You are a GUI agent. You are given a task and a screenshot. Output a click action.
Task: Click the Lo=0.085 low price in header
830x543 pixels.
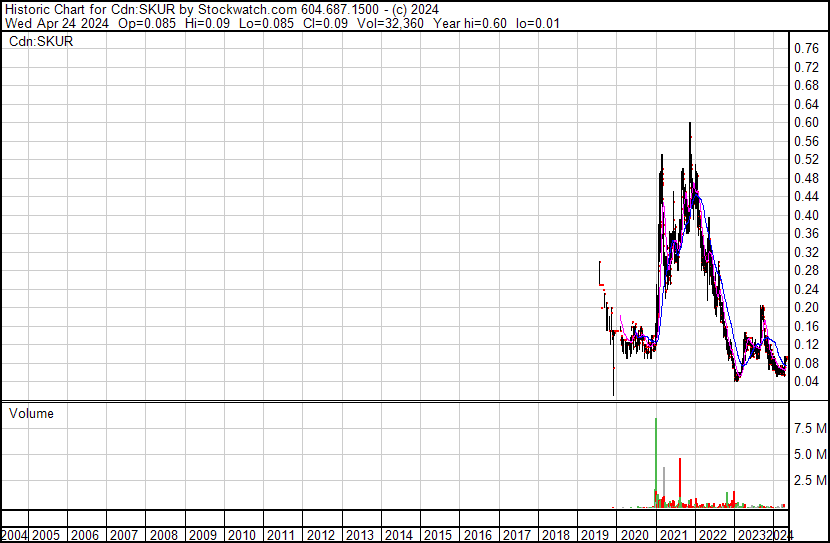266,23
